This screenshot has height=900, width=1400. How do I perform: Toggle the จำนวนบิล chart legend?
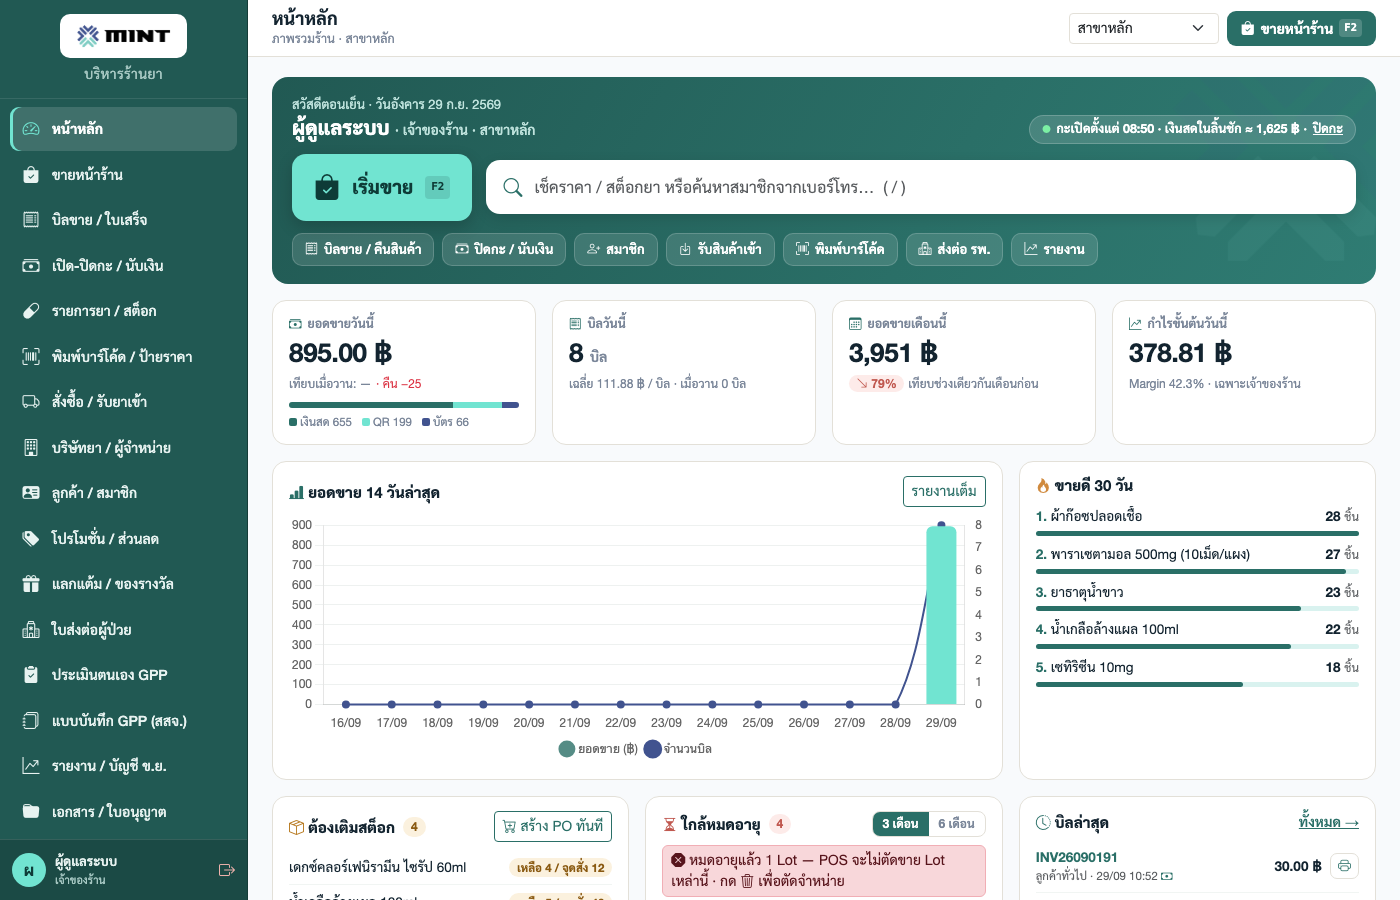678,749
